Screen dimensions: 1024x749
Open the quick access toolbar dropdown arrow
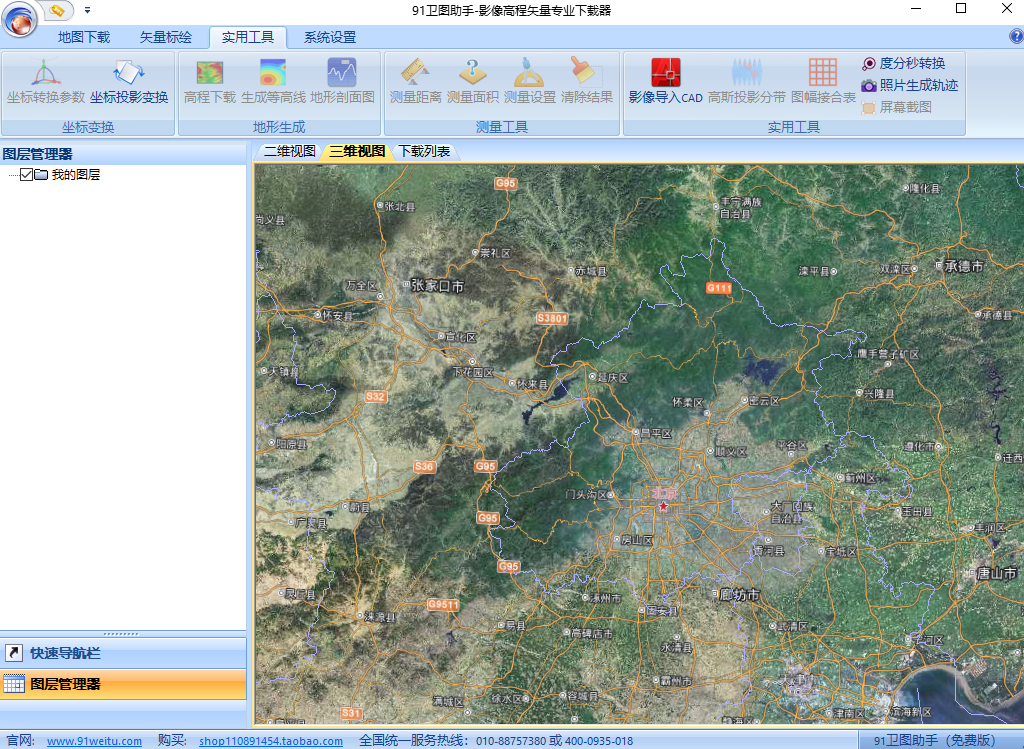point(88,10)
